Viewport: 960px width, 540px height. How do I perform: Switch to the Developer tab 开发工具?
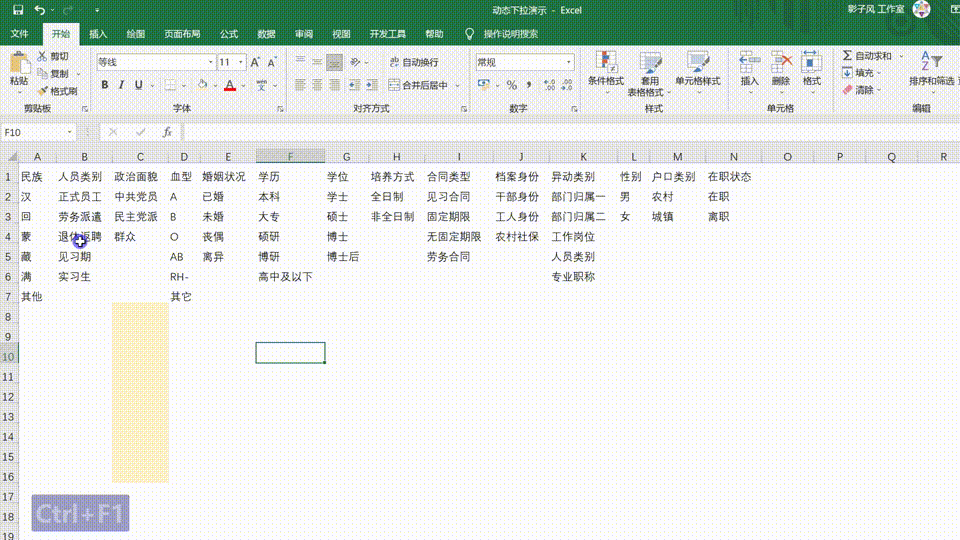[x=388, y=34]
